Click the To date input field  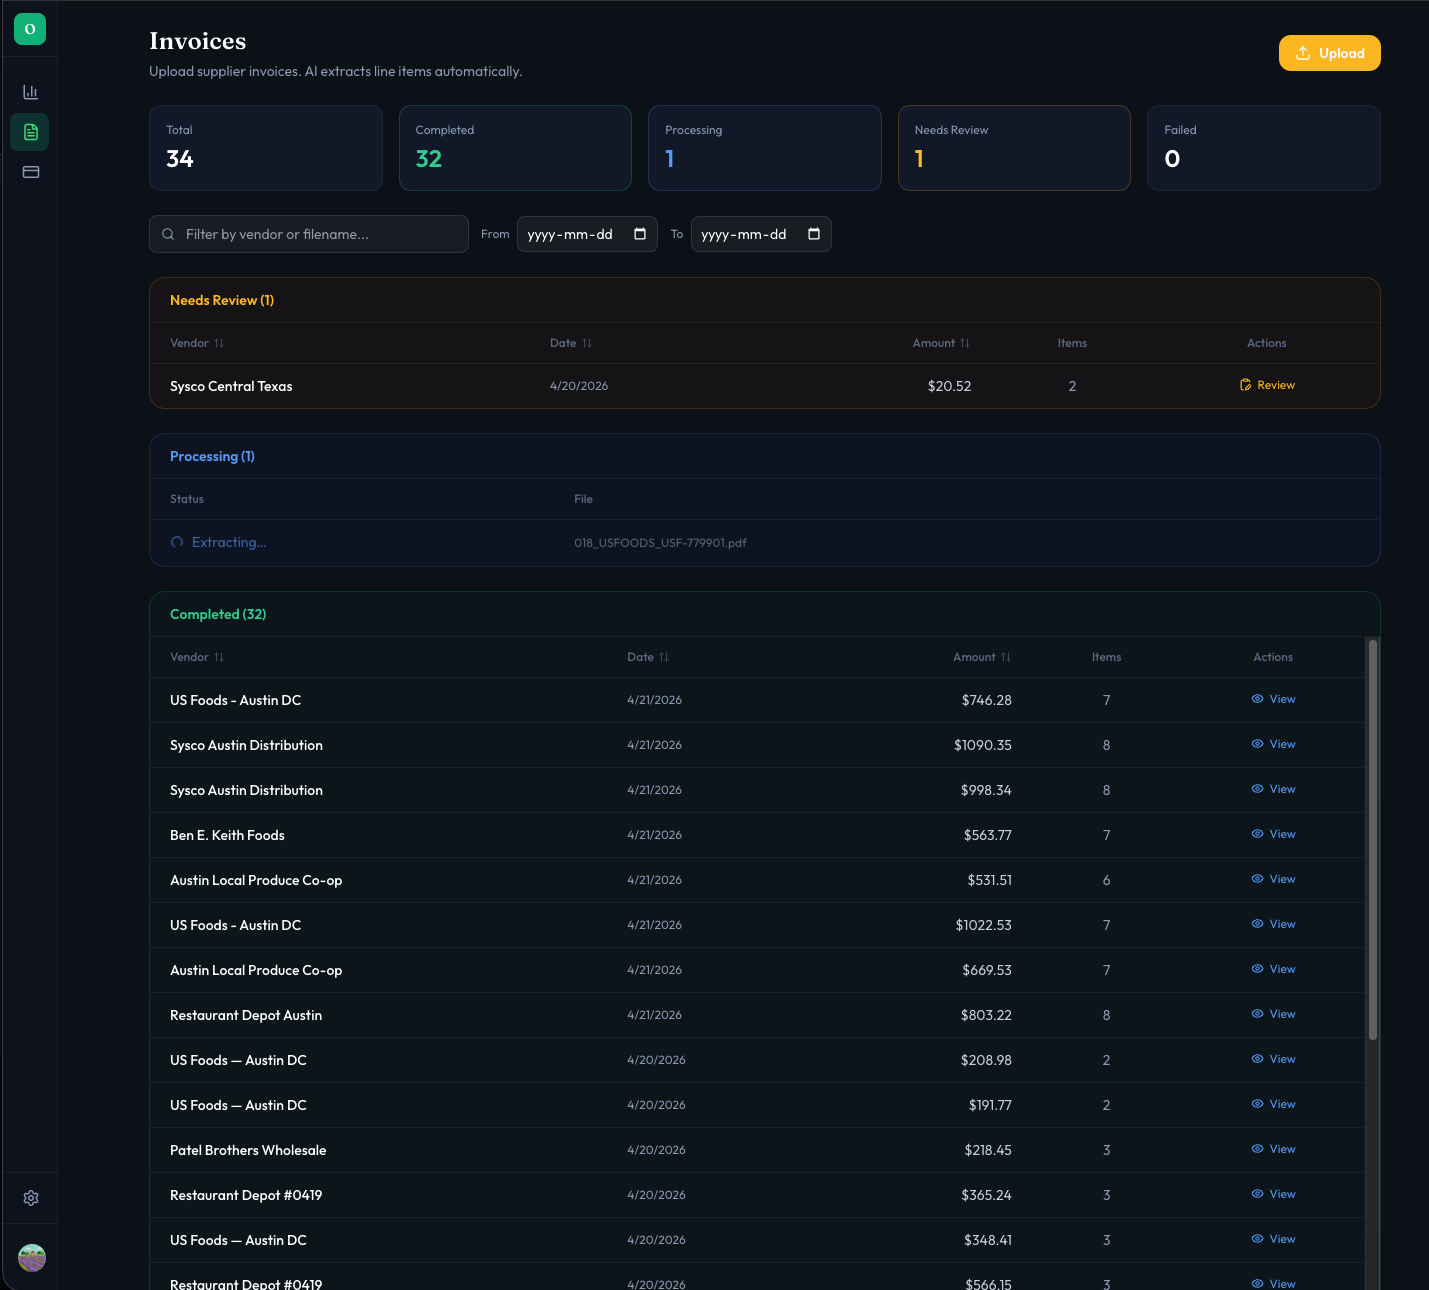click(x=761, y=234)
